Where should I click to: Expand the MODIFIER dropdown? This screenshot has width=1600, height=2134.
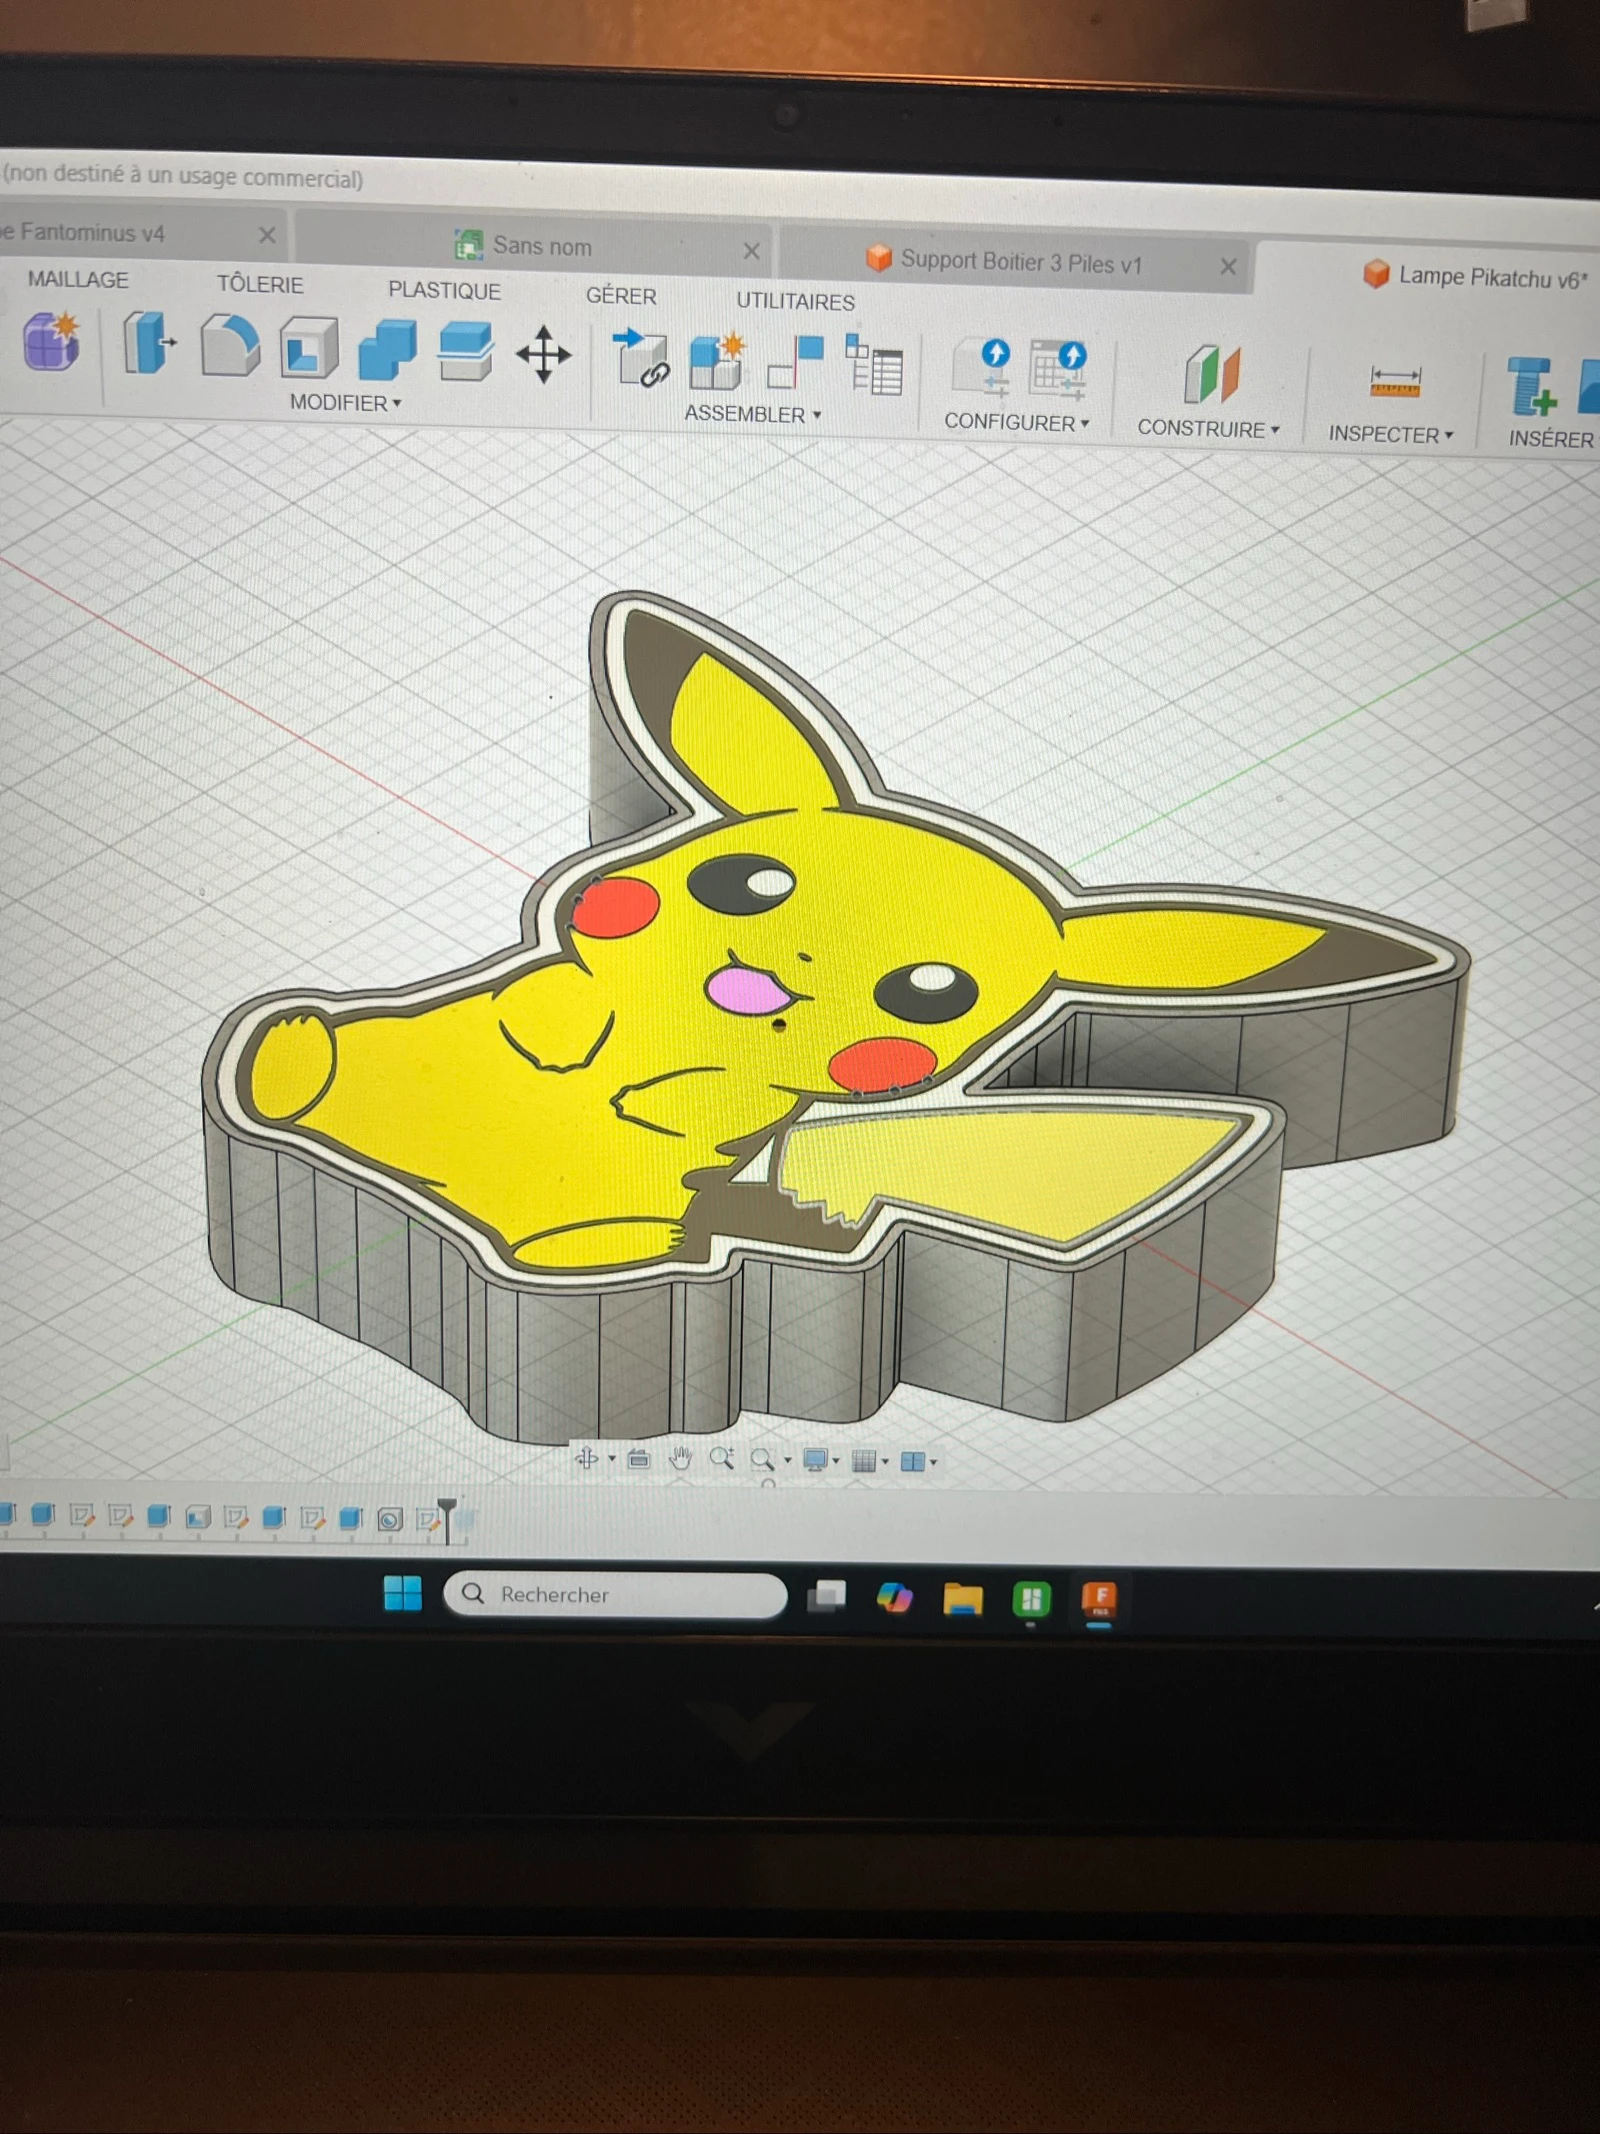tap(346, 402)
